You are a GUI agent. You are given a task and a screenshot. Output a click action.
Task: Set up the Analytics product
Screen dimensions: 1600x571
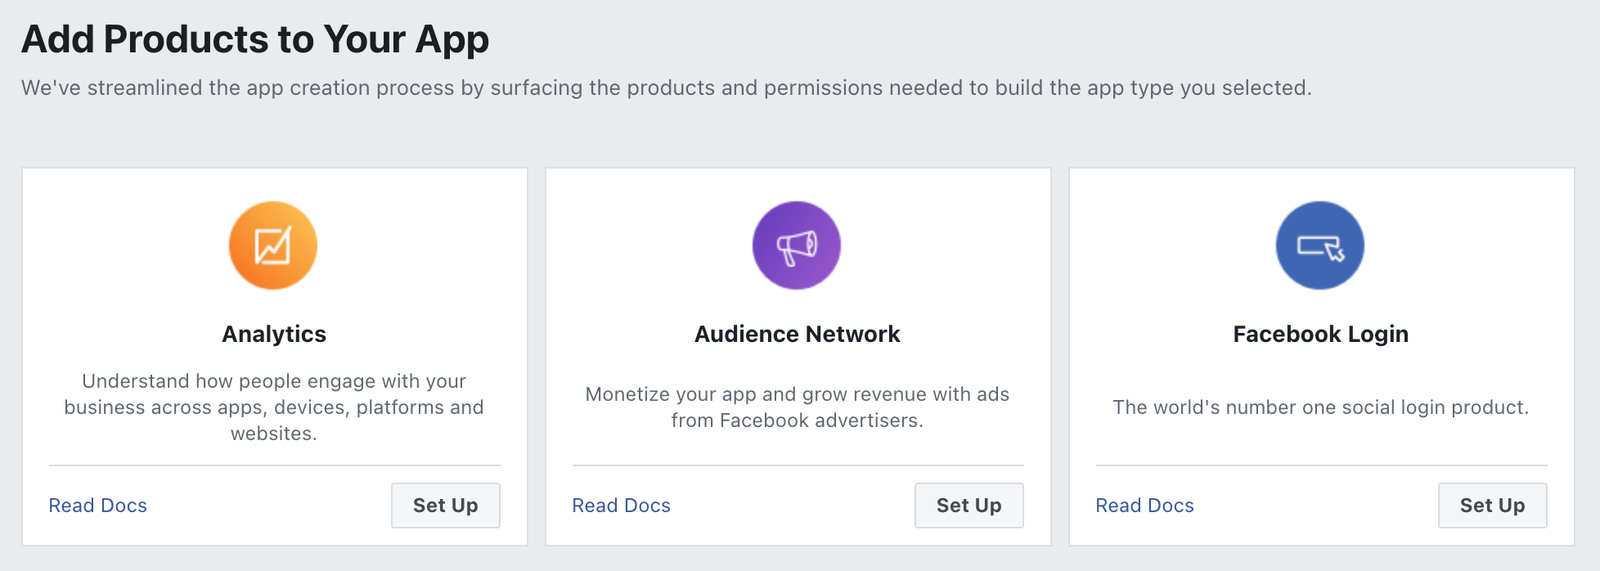tap(446, 505)
